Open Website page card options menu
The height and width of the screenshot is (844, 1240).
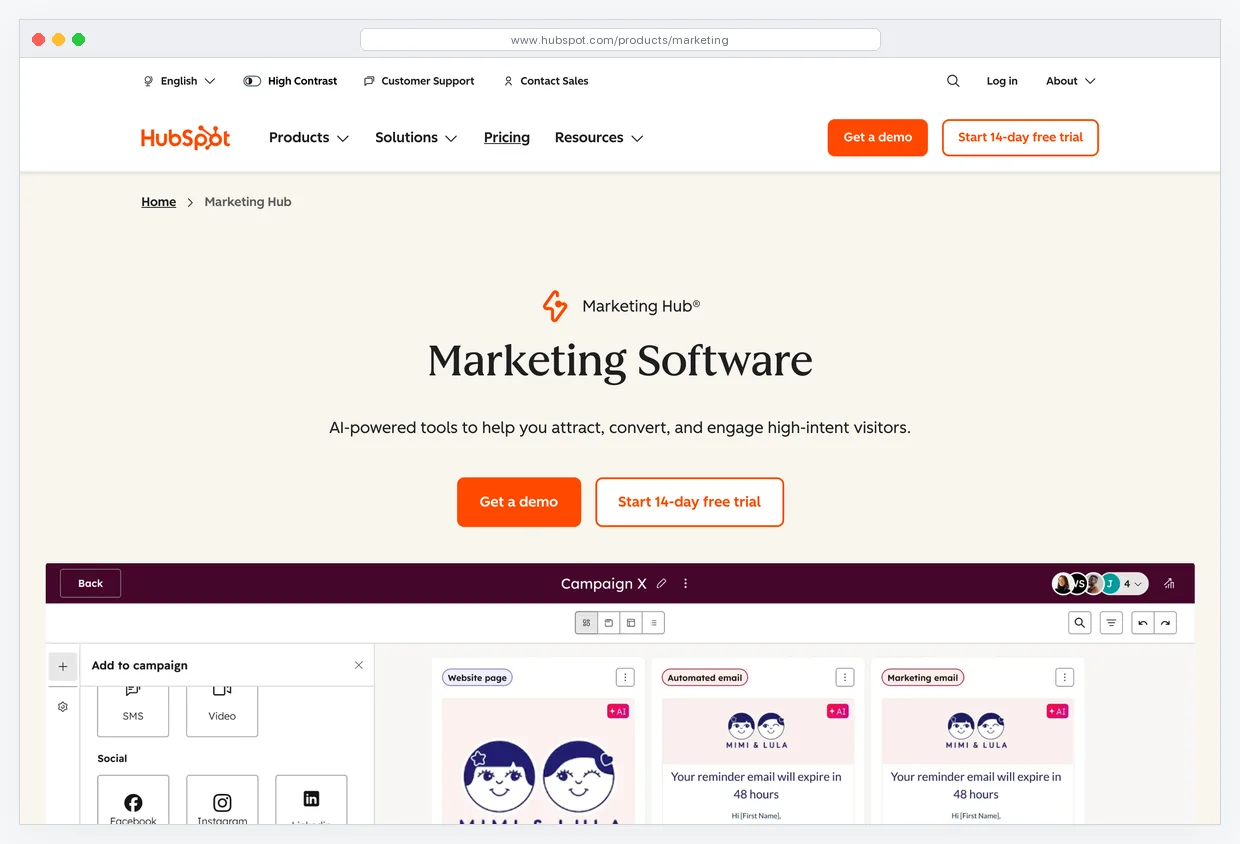625,678
